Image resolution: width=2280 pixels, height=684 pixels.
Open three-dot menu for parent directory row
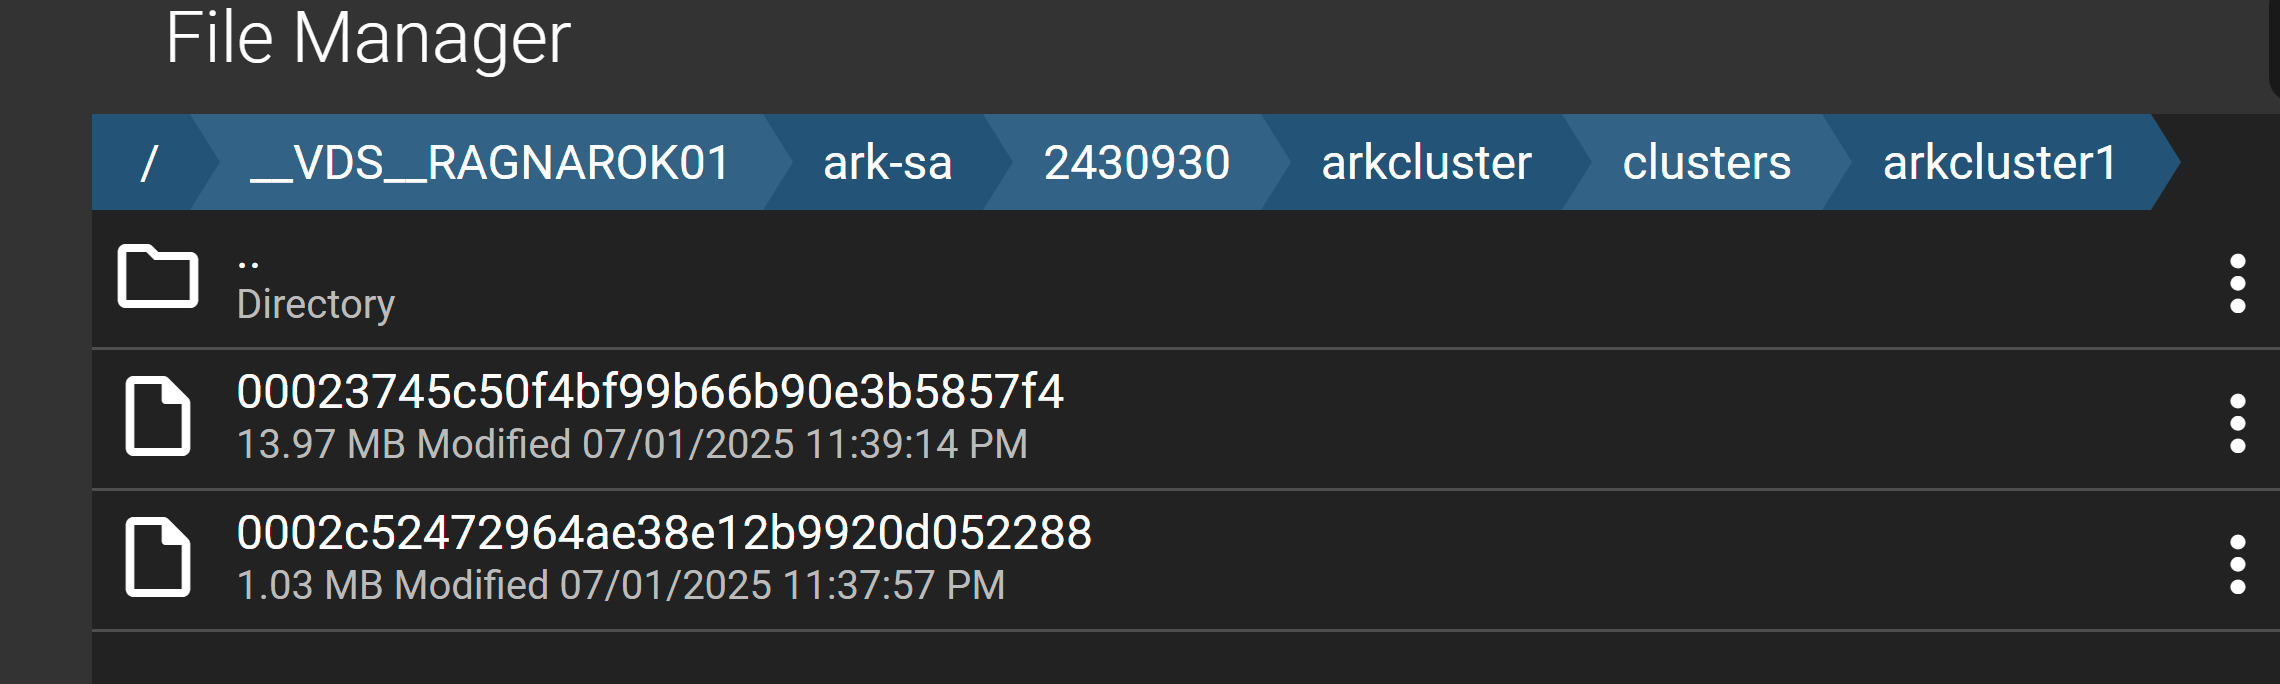pos(2238,283)
